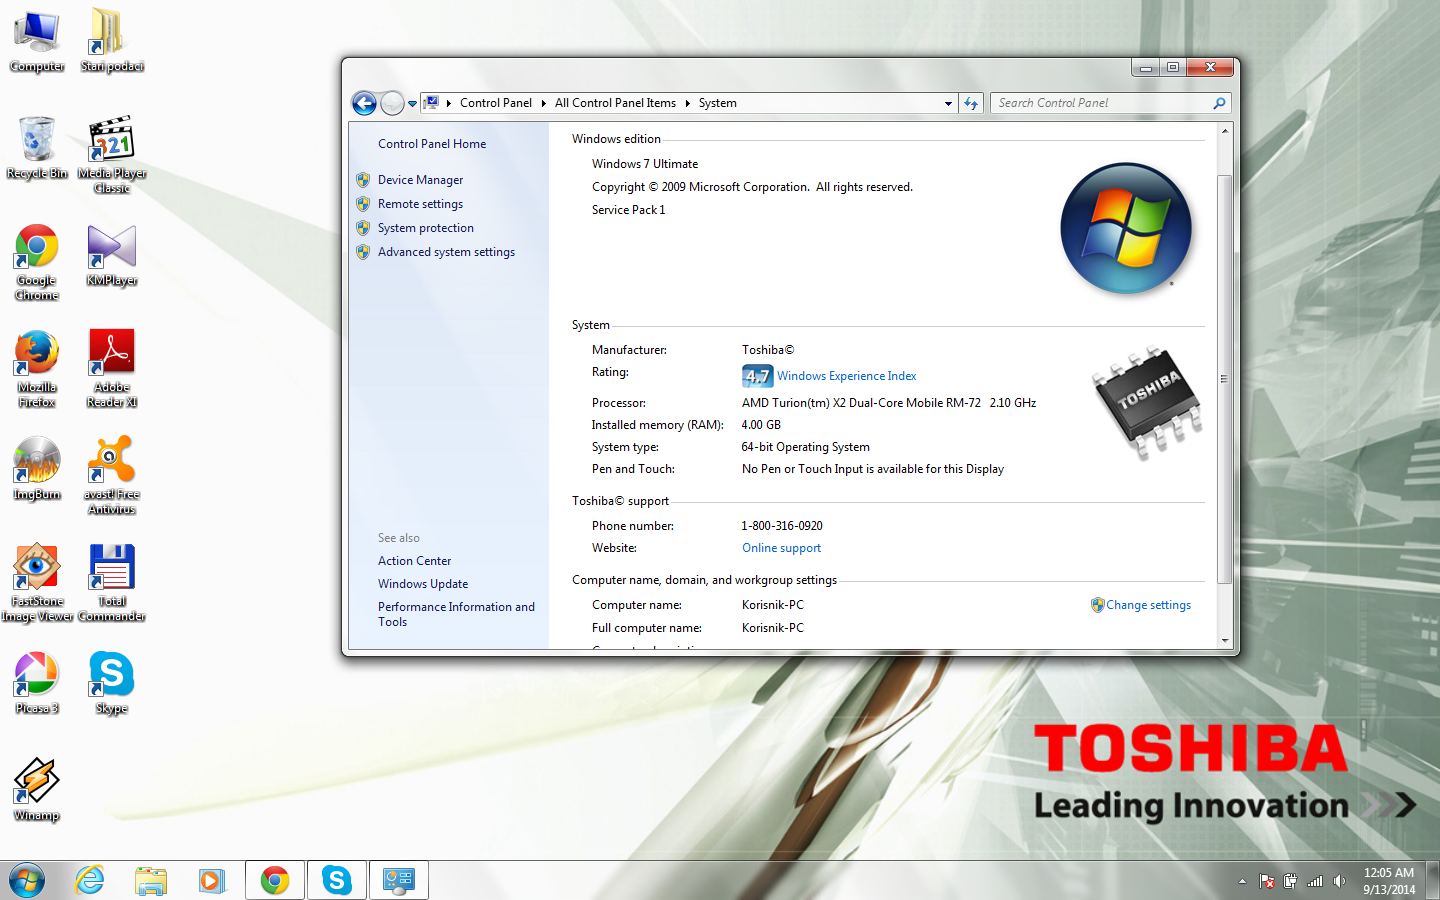The image size is (1440, 900).
Task: Open Google Chrome desktop shortcut
Action: tap(37, 262)
